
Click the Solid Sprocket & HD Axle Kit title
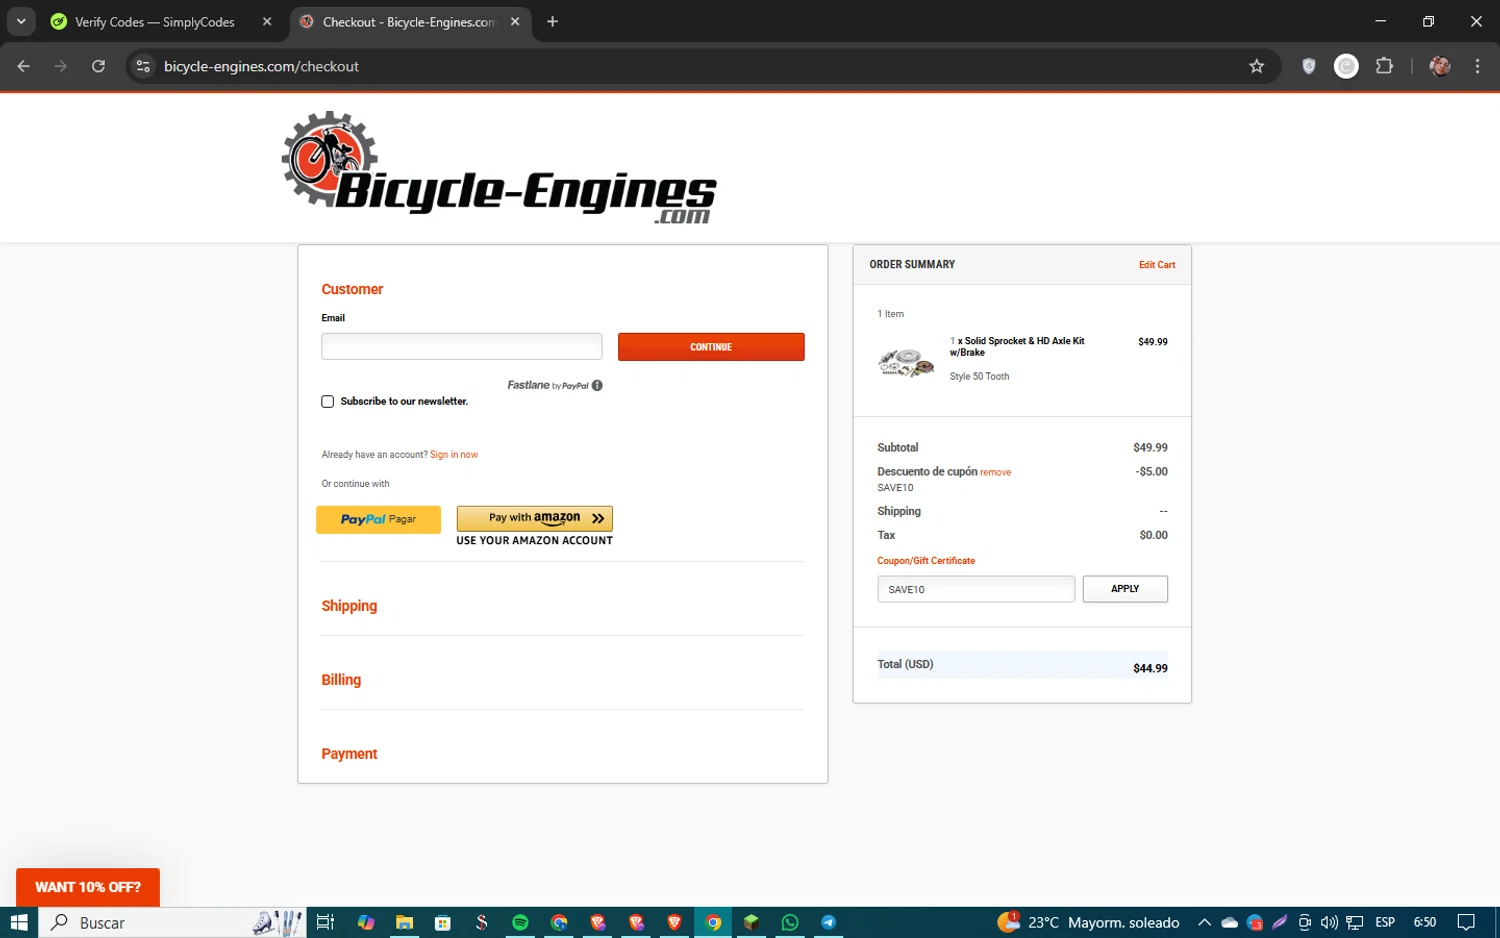pos(1017,347)
